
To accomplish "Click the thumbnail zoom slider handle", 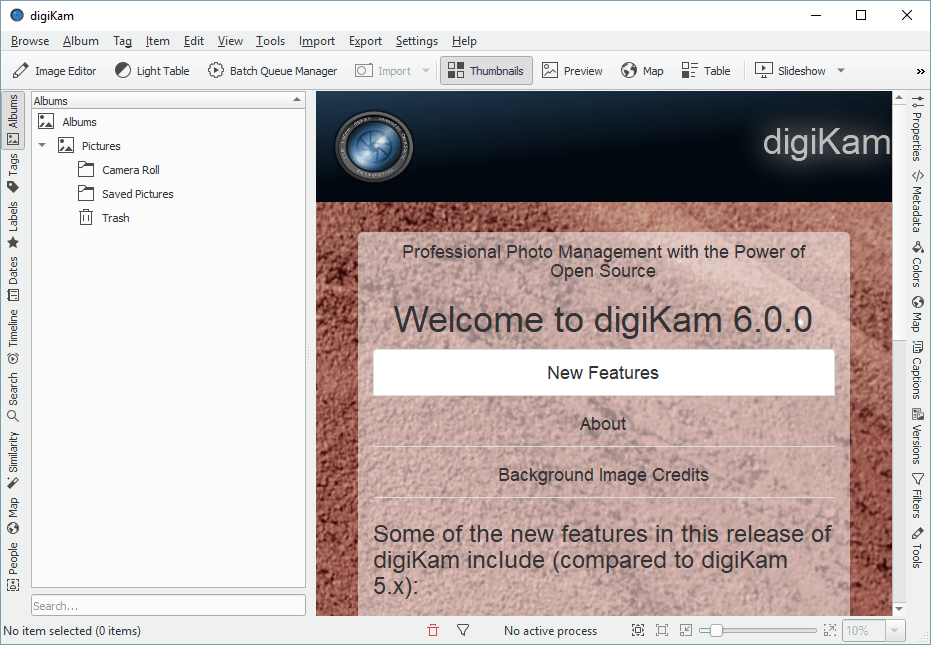I will (716, 630).
